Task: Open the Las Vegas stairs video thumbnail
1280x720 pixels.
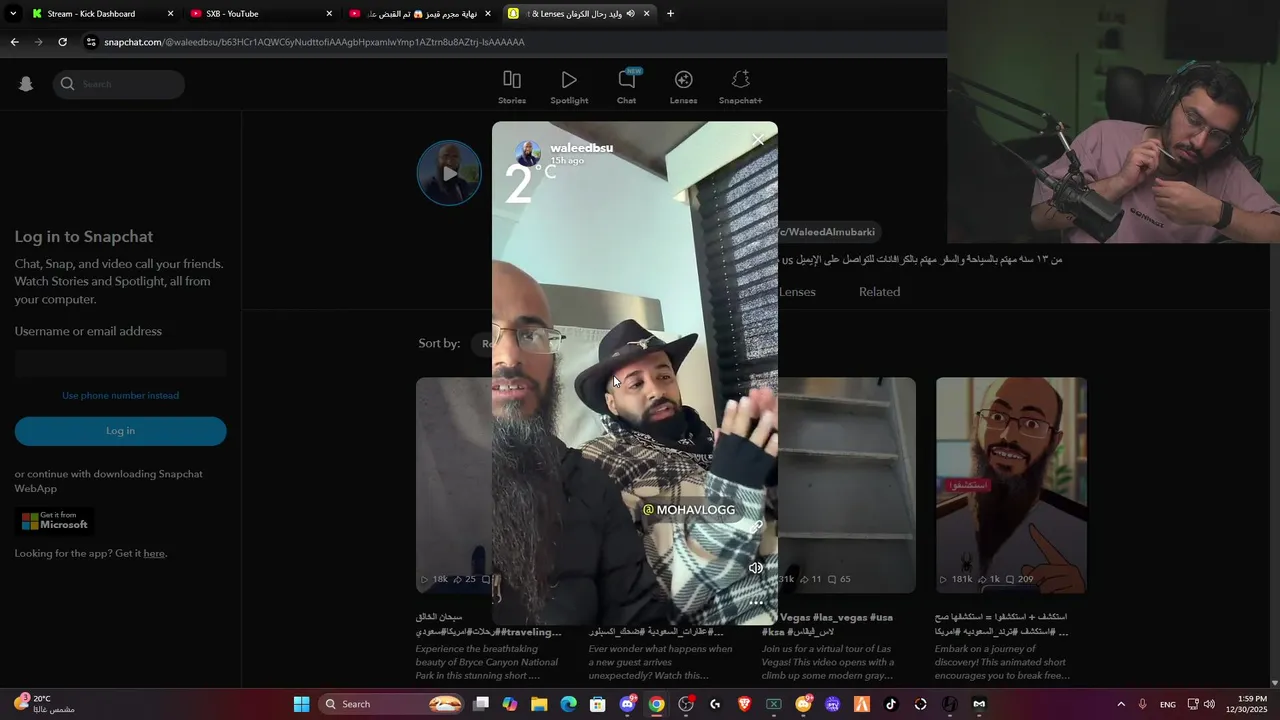Action: (846, 485)
